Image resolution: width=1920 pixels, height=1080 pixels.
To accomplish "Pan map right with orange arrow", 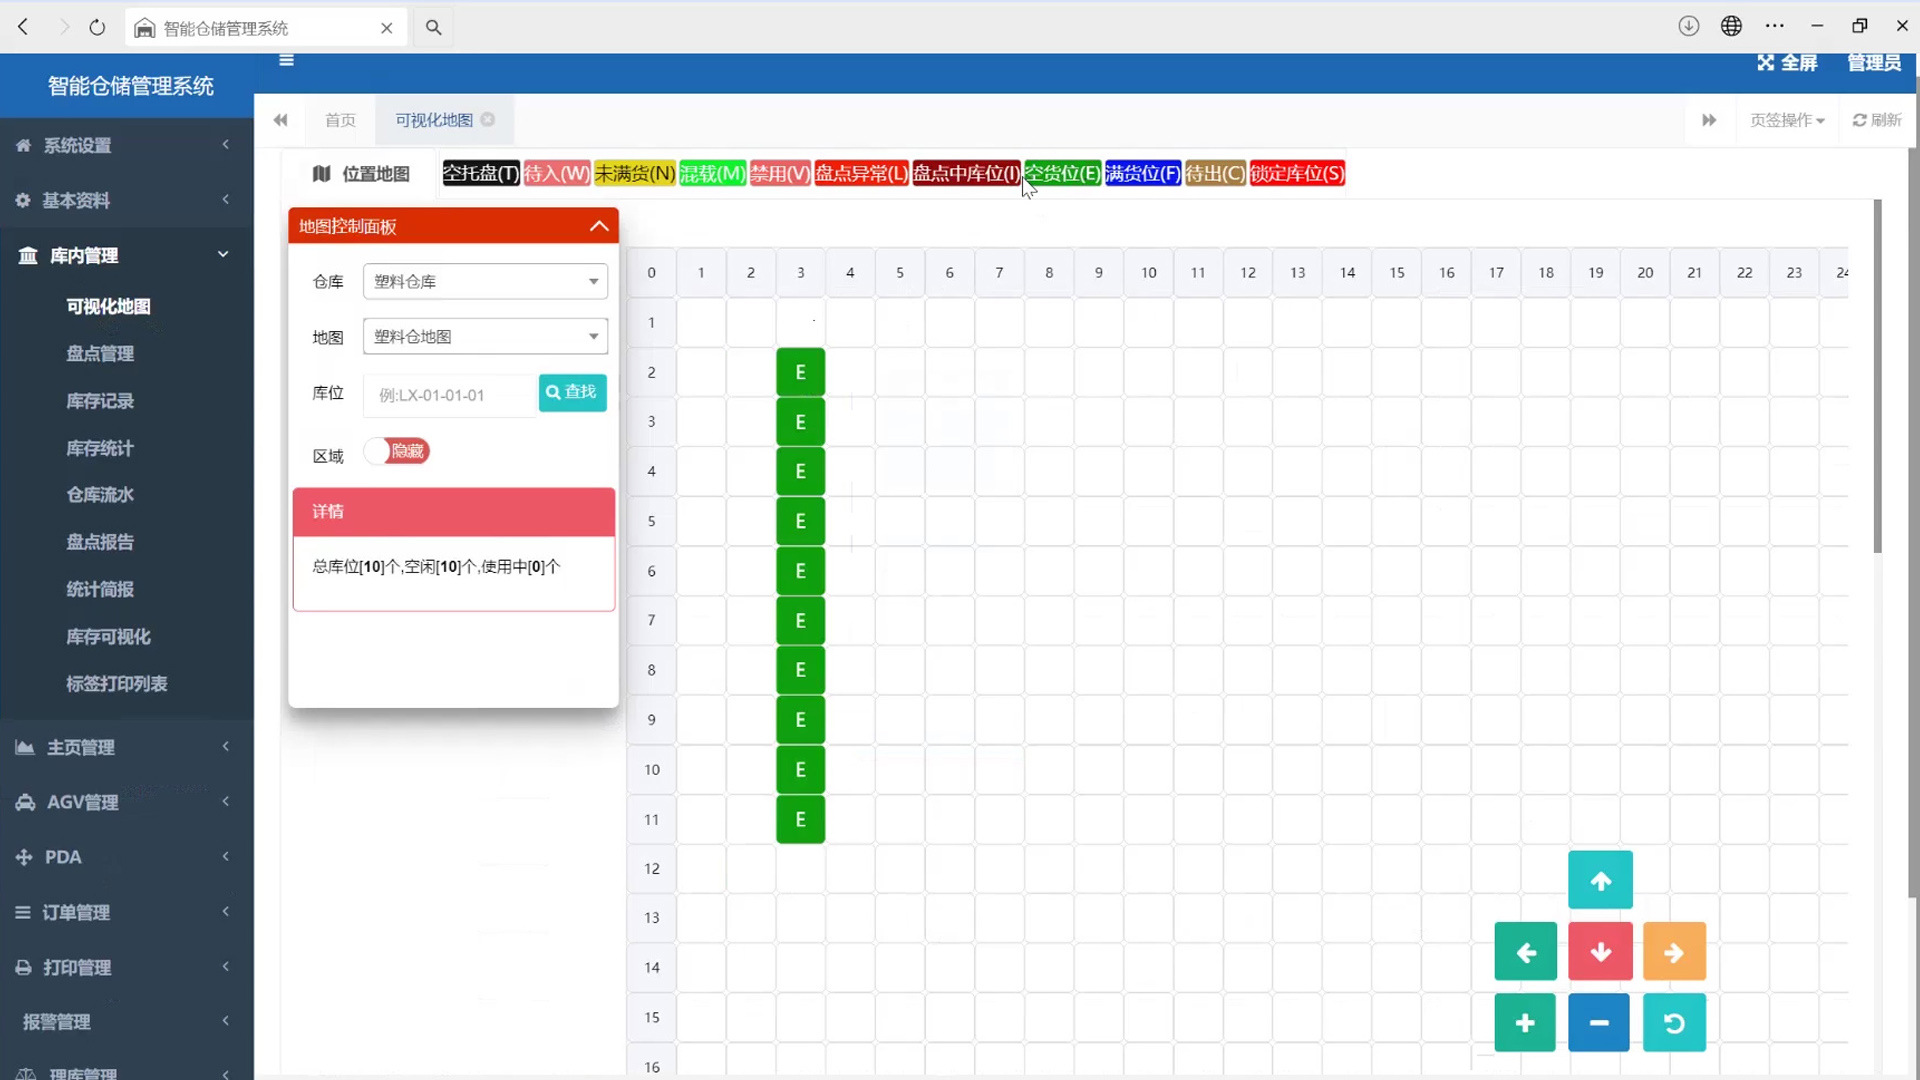I will [x=1674, y=952].
